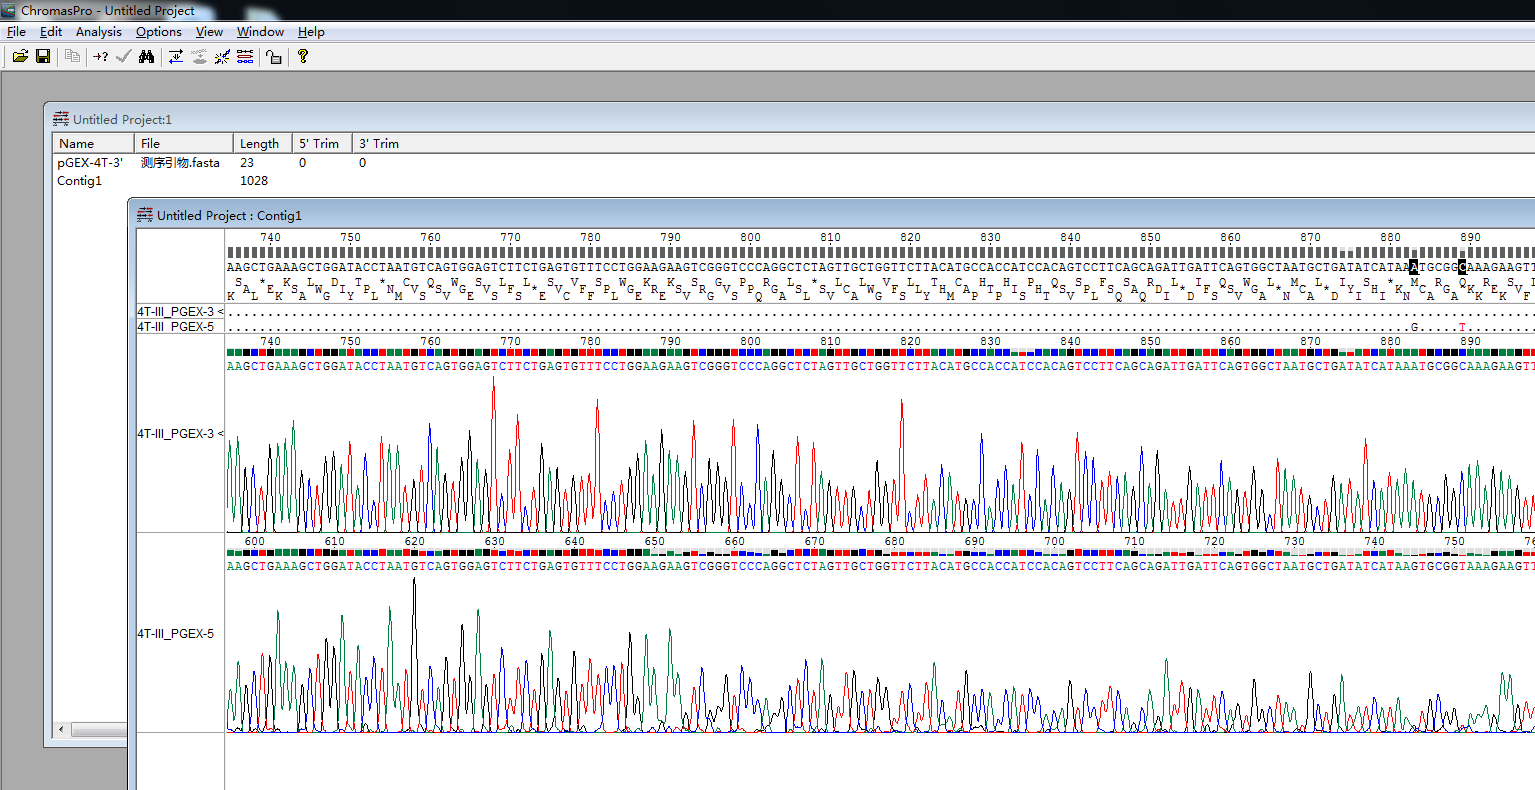Open Find using the binoculars icon
Viewport: 1535px width, 790px height.
coord(147,57)
